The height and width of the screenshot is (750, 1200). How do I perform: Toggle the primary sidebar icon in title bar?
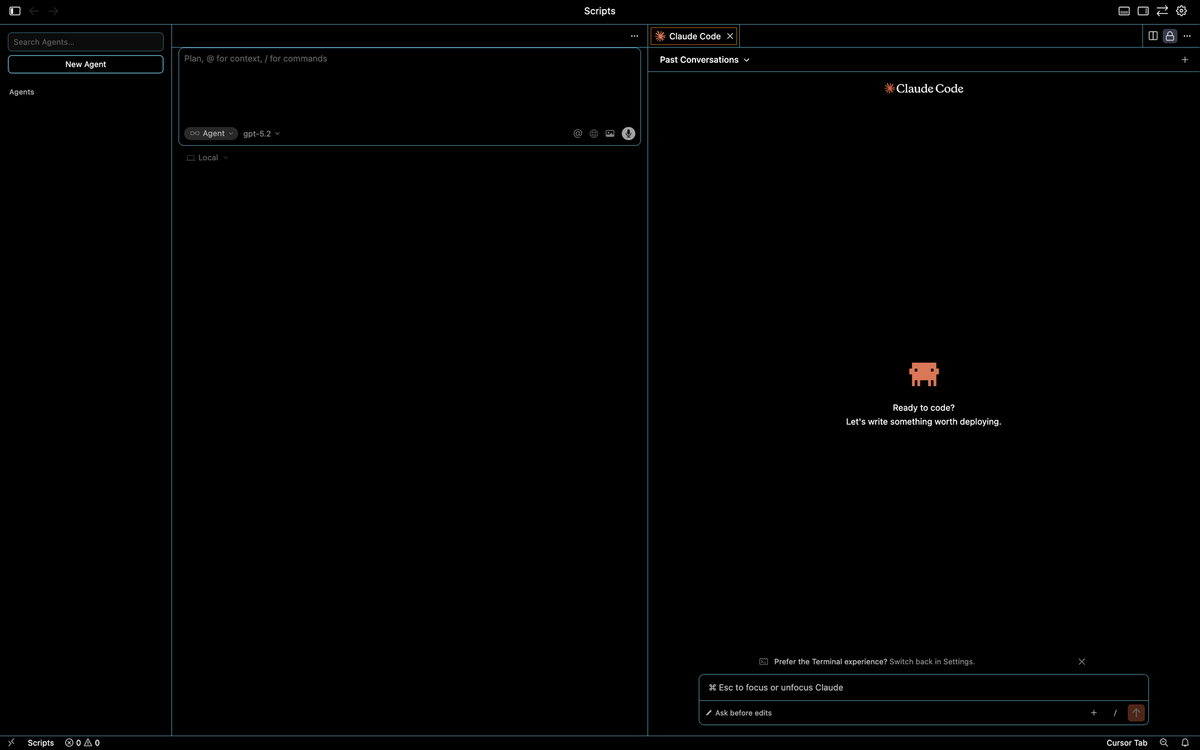pyautogui.click(x=15, y=11)
